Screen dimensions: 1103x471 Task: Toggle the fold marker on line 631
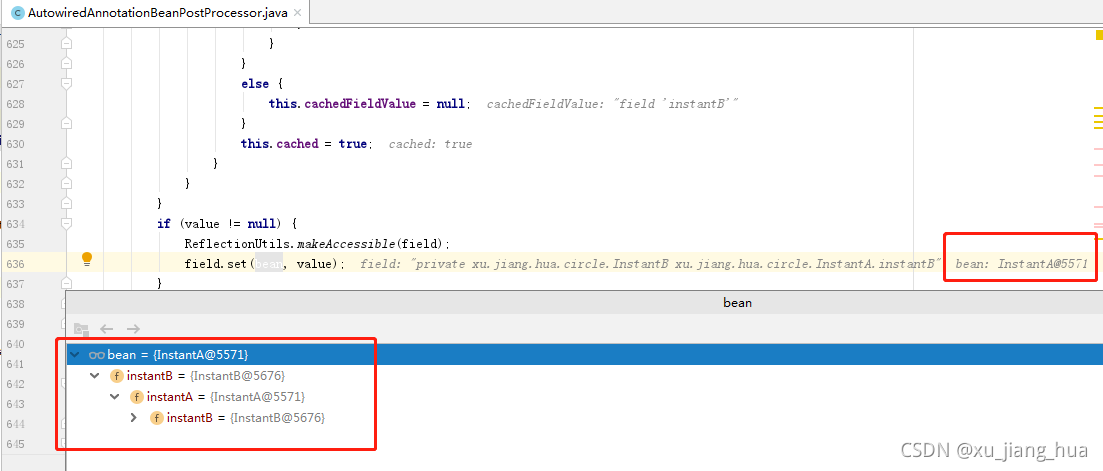pos(66,164)
